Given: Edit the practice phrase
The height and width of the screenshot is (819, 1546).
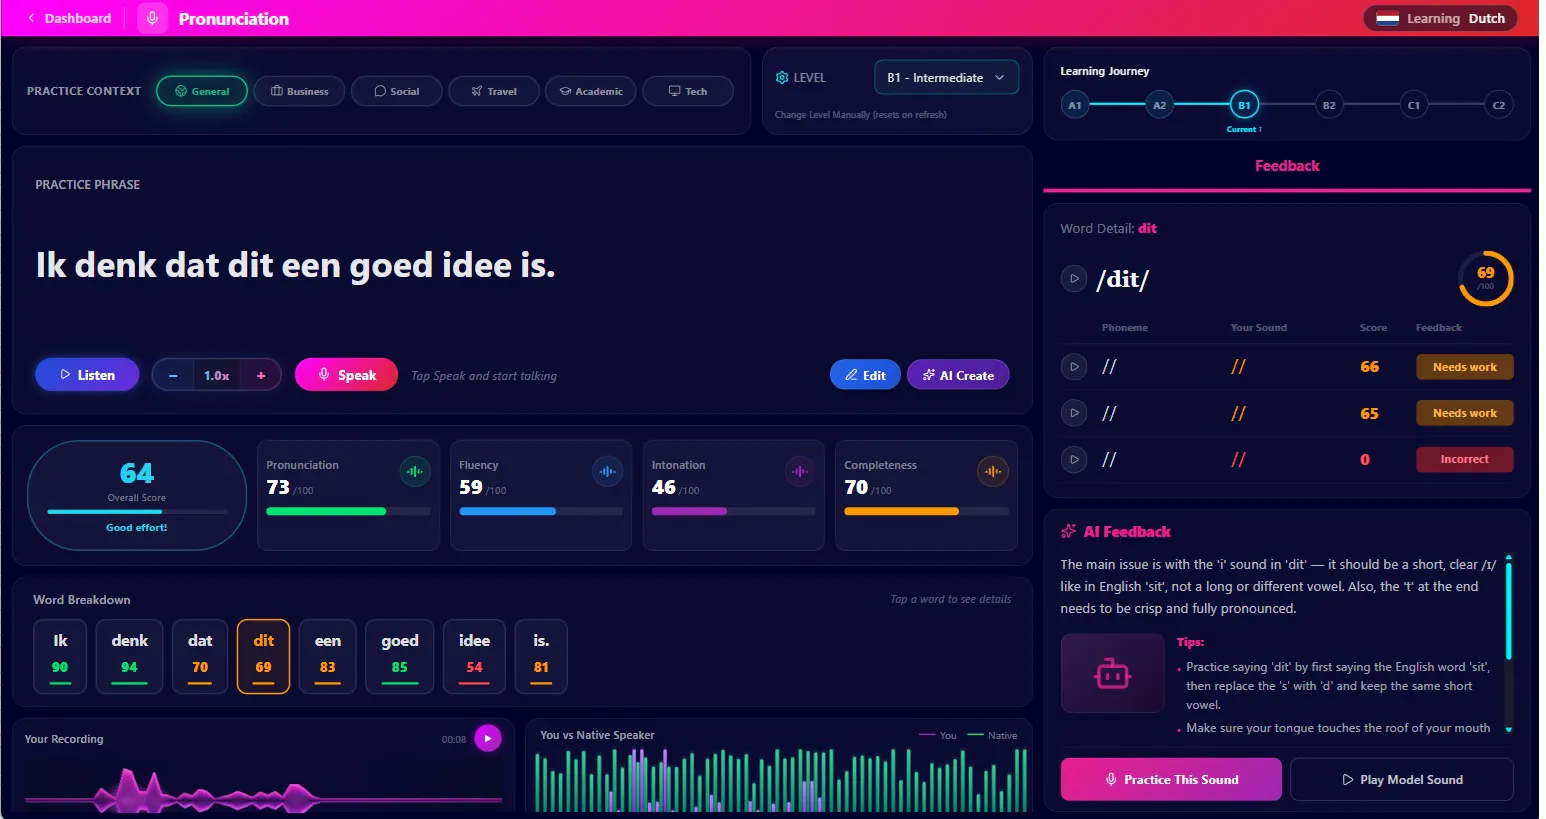Looking at the screenshot, I should tap(865, 375).
